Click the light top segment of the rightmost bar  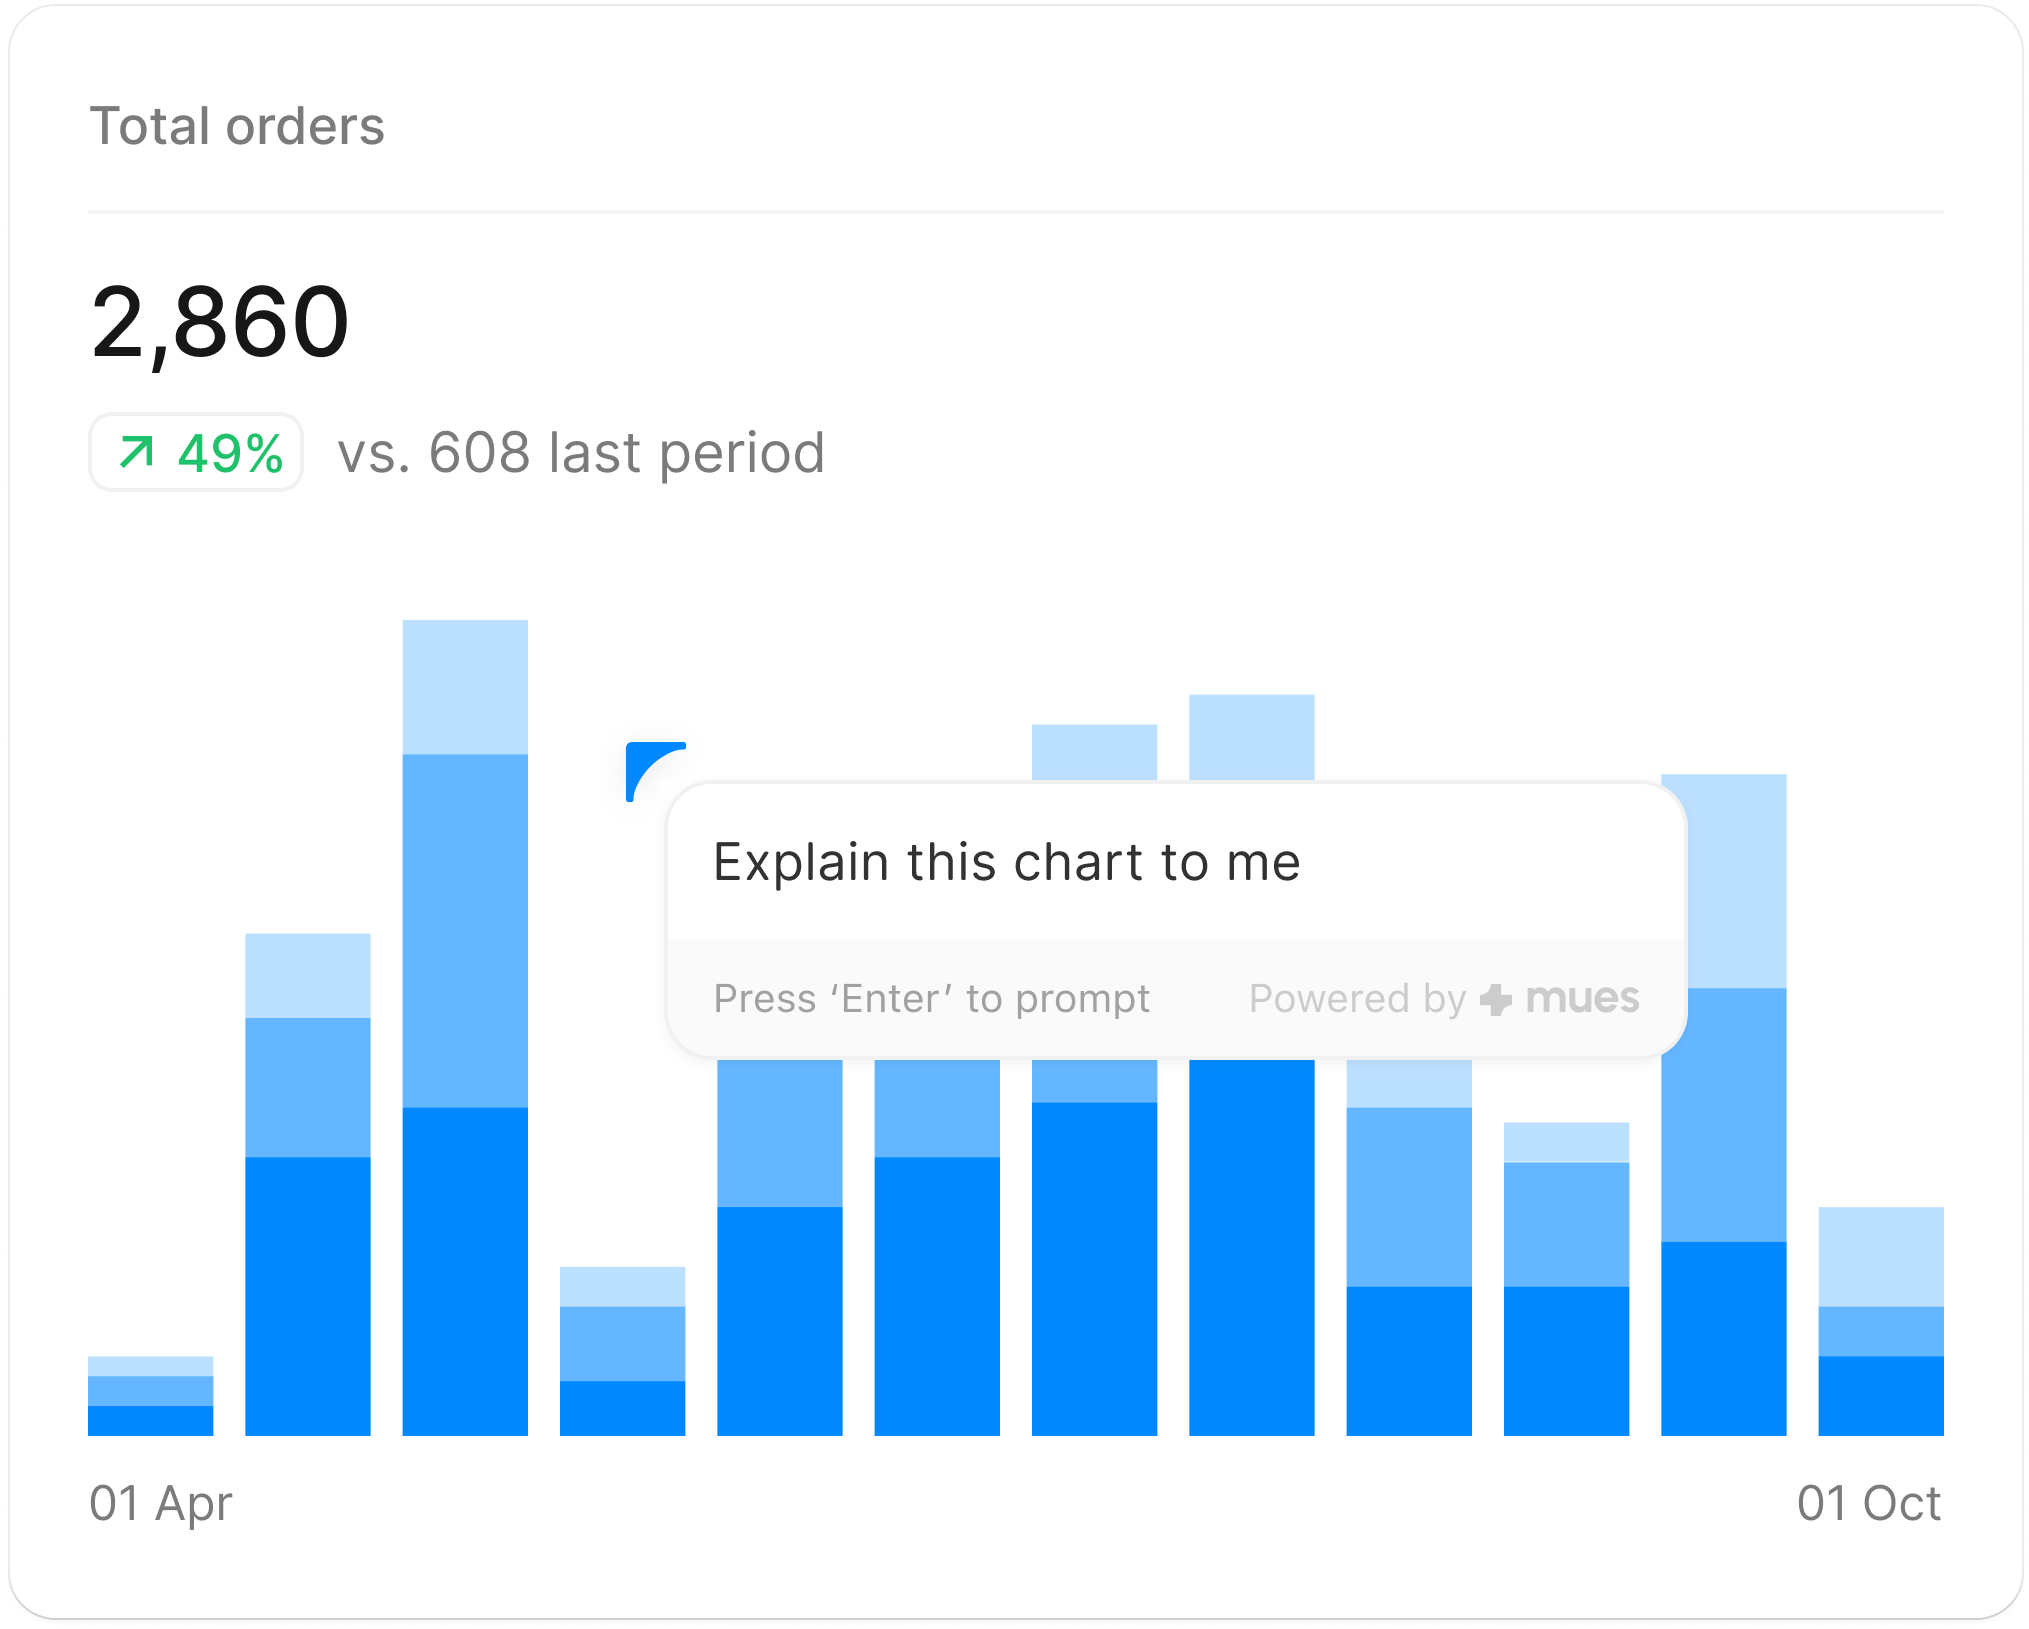[1880, 1256]
